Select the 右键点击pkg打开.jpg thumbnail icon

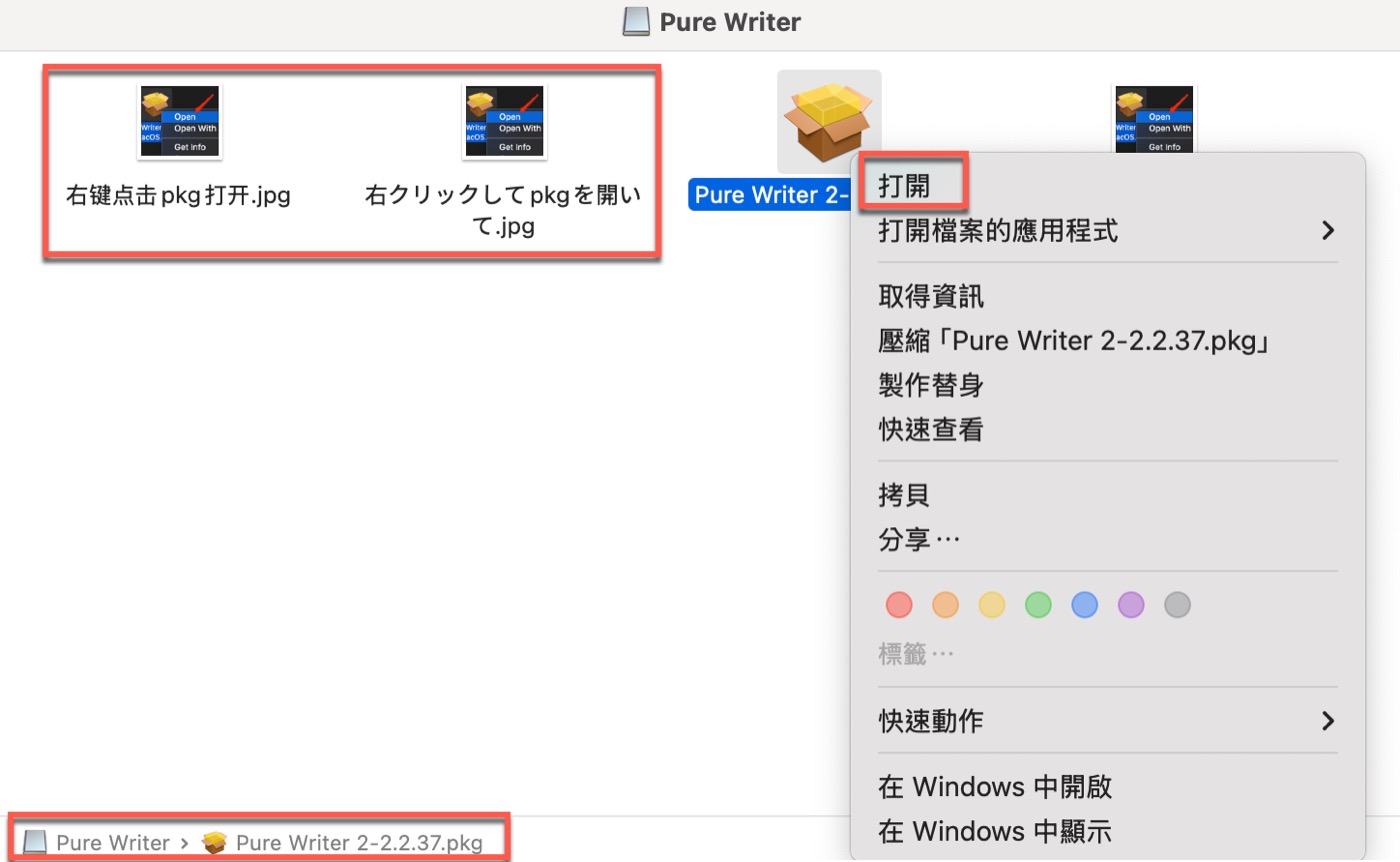[178, 120]
